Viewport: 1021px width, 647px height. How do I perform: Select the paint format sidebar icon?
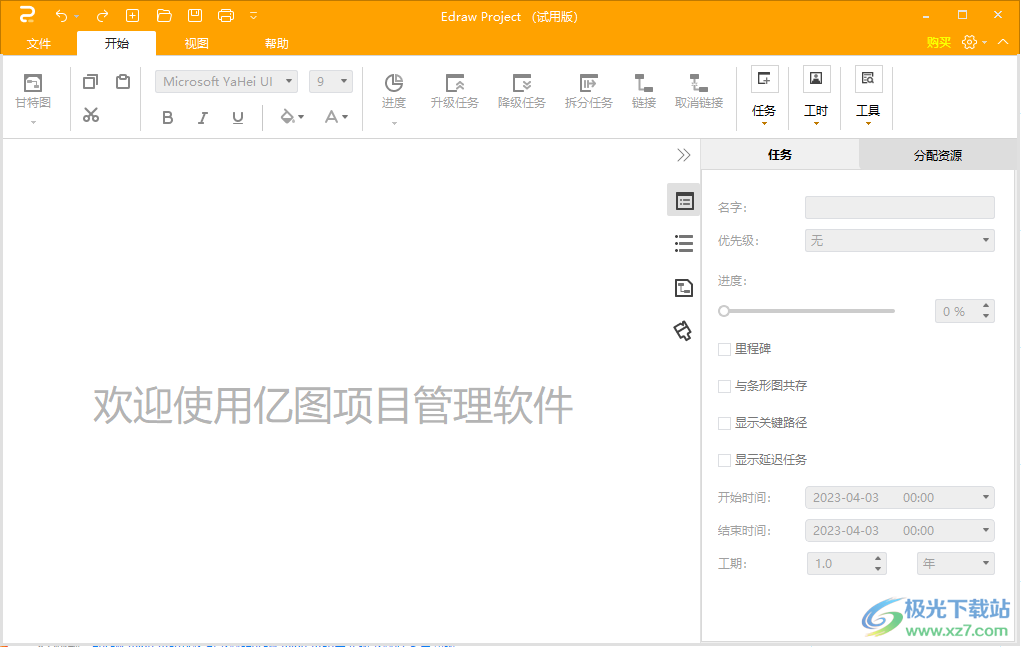pos(682,331)
